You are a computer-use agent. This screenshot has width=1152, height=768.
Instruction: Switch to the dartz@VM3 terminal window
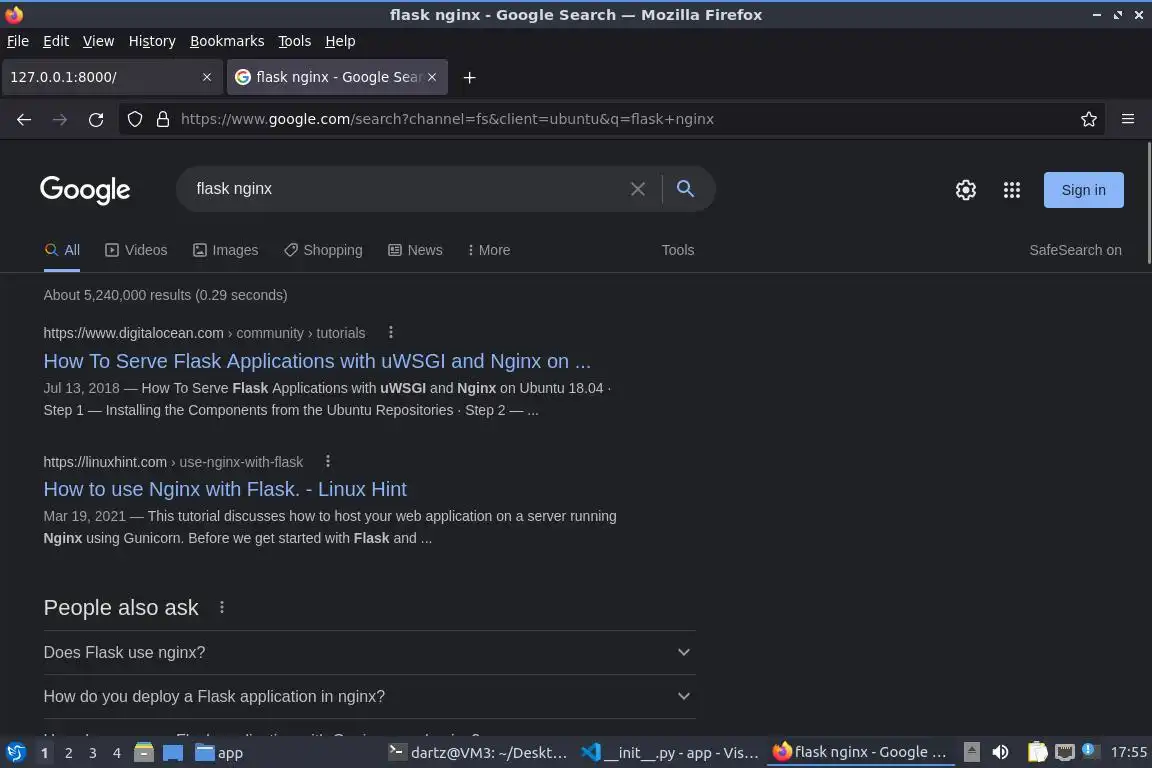478,753
